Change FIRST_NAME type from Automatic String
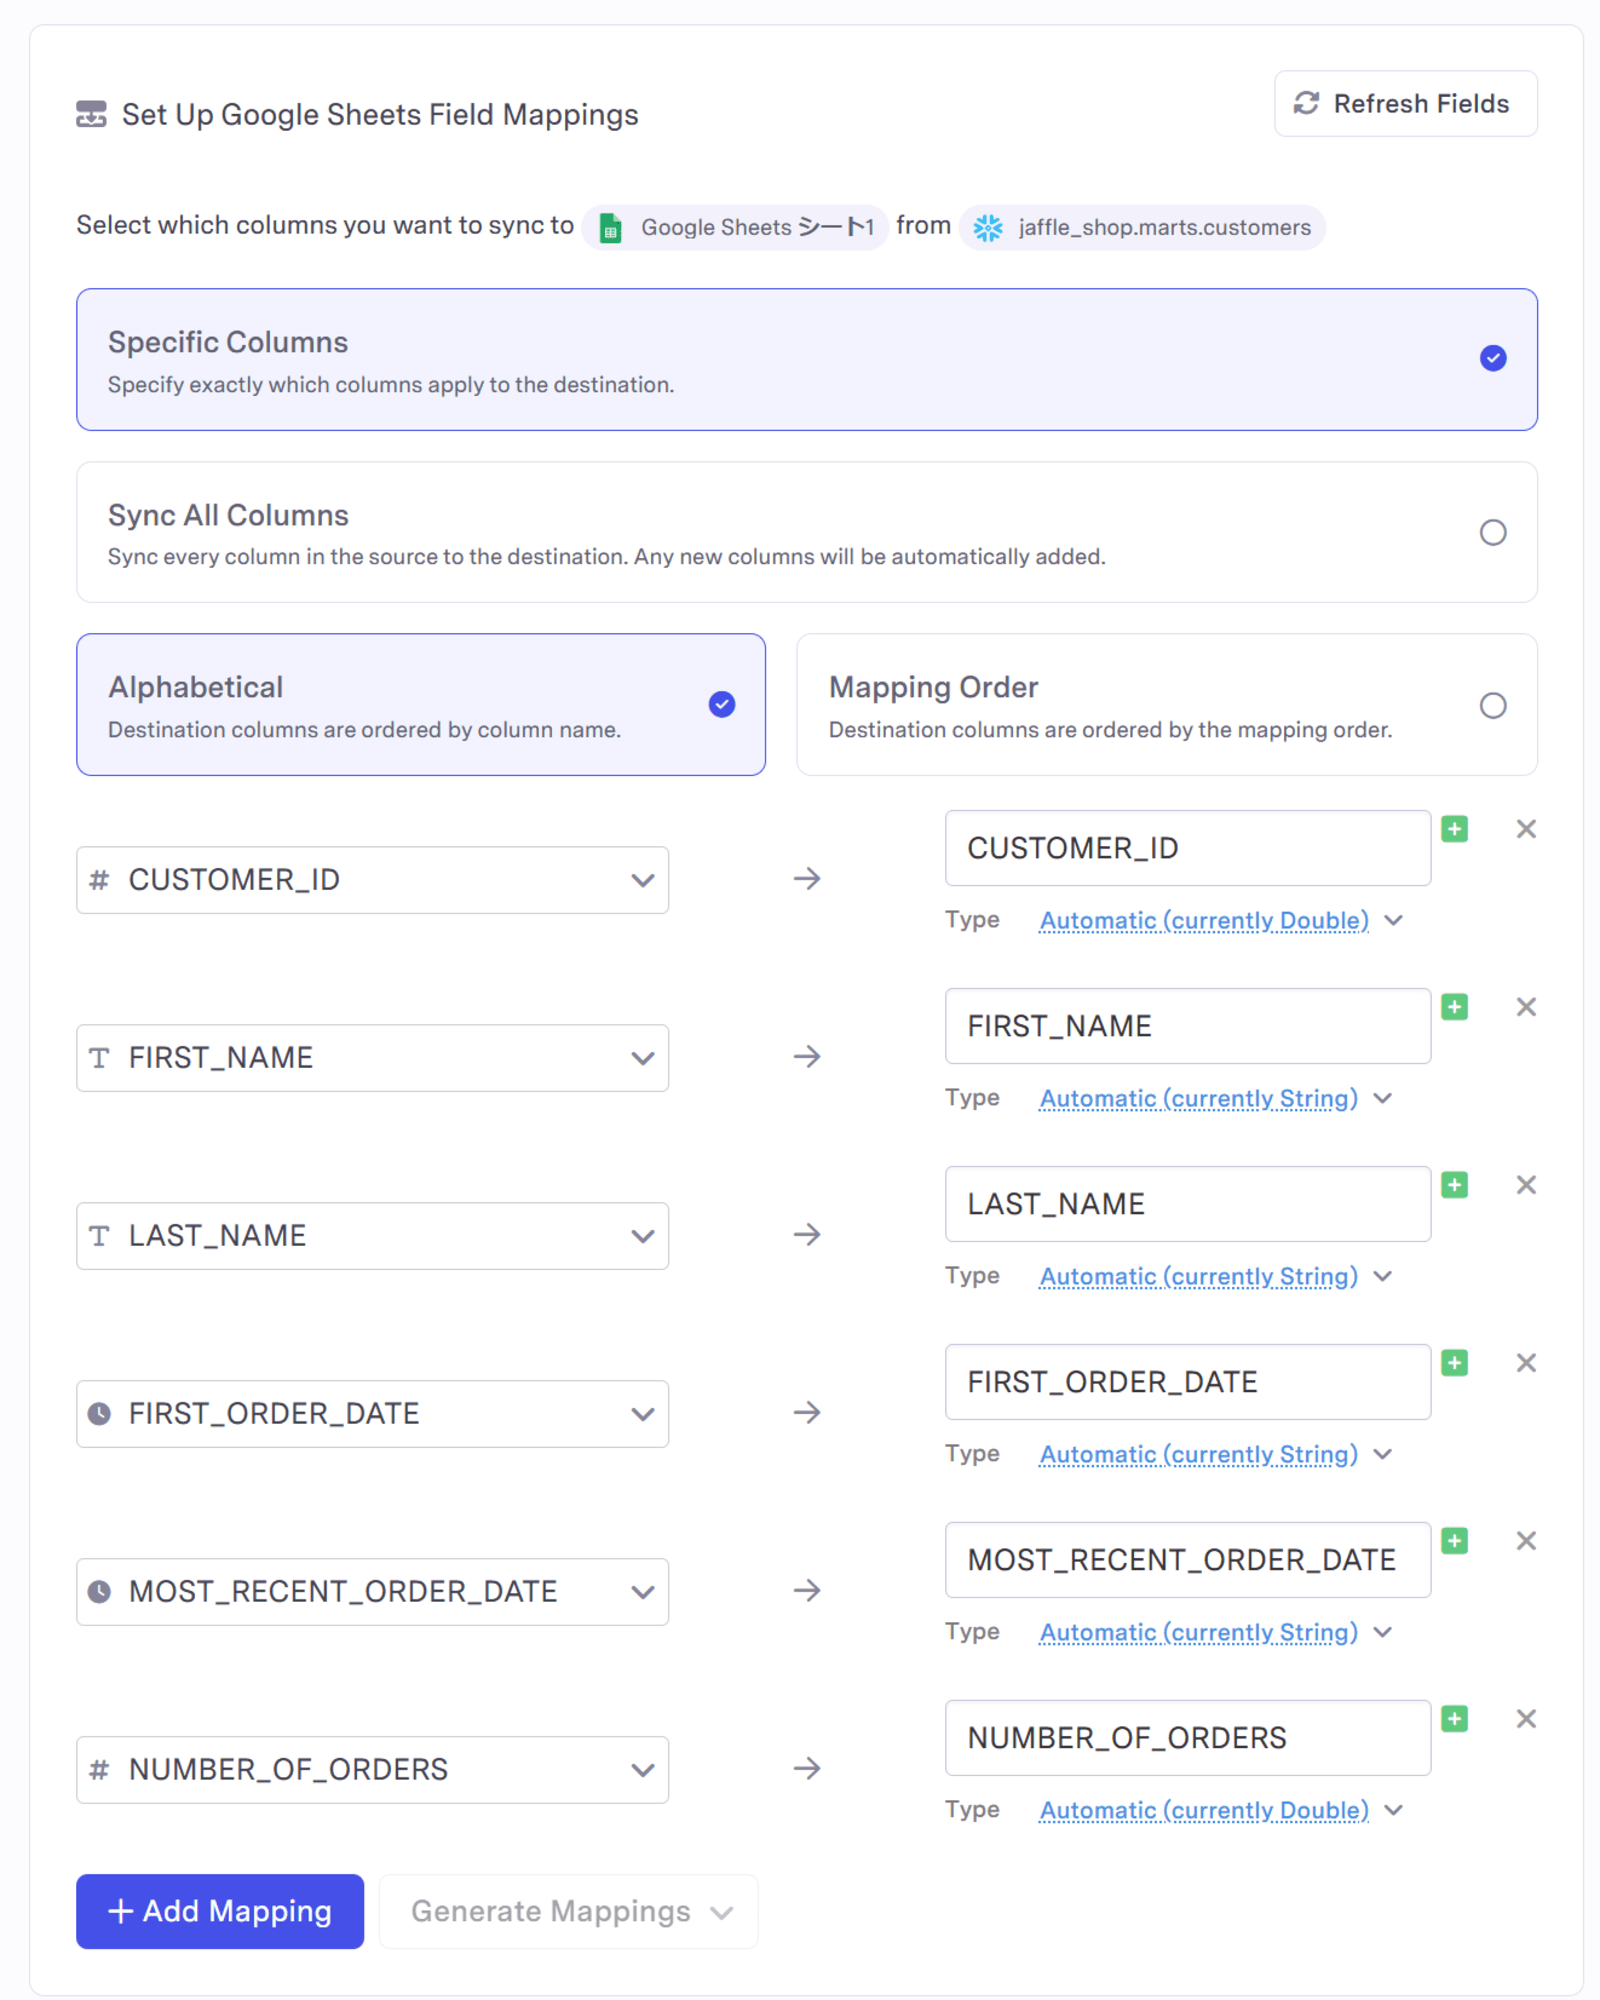Image resolution: width=1600 pixels, height=2000 pixels. tap(1216, 1098)
